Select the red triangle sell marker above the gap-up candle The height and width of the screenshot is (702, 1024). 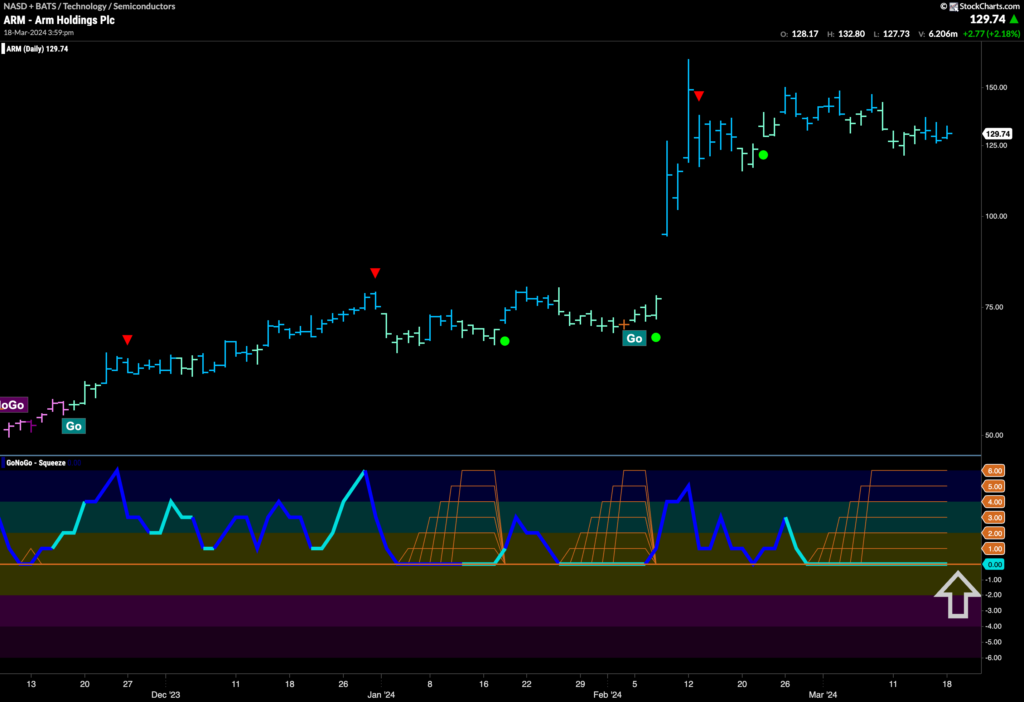(x=699, y=96)
